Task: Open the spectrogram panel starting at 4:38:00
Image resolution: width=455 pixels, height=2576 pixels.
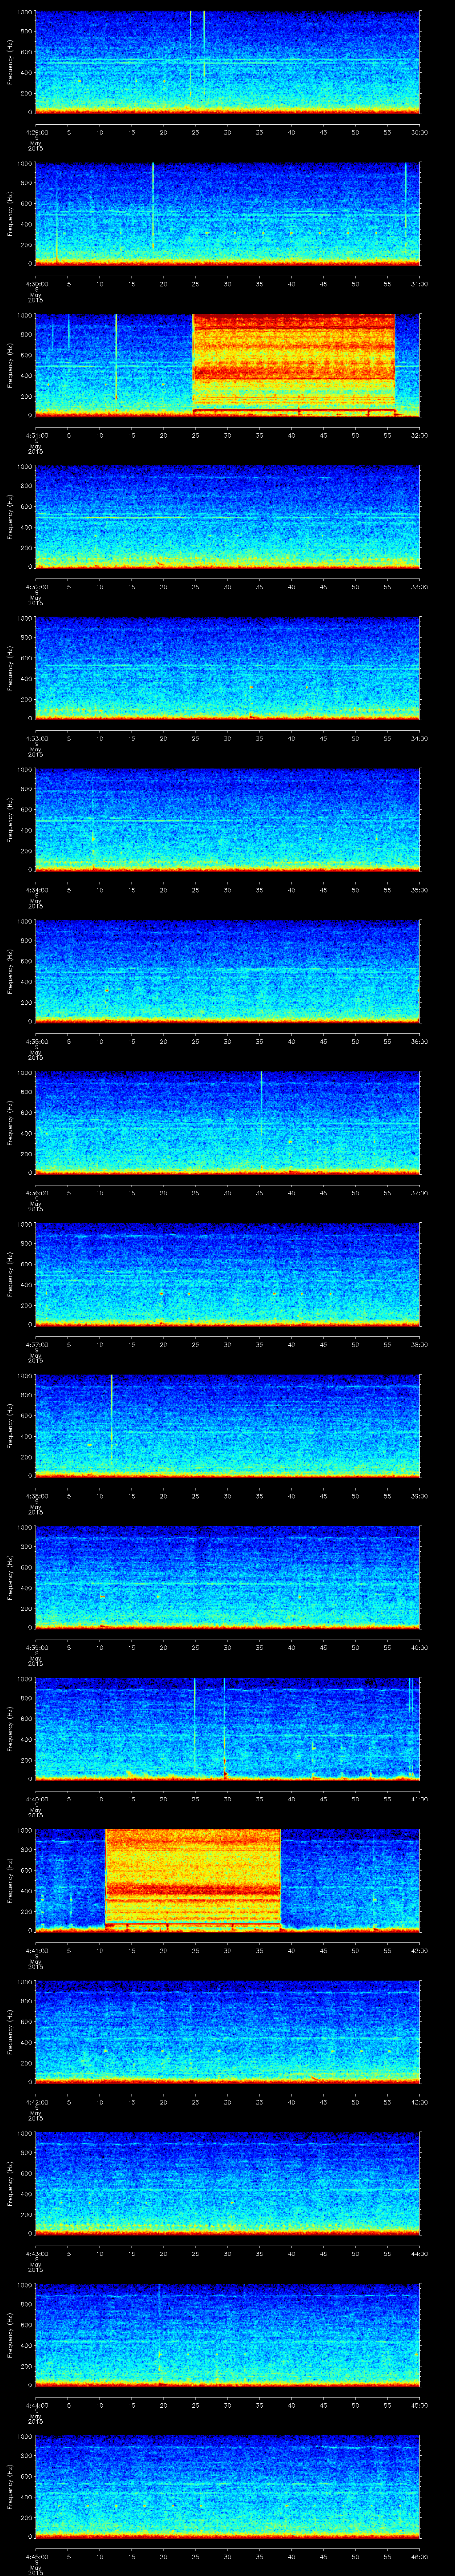Action: pos(227,1425)
